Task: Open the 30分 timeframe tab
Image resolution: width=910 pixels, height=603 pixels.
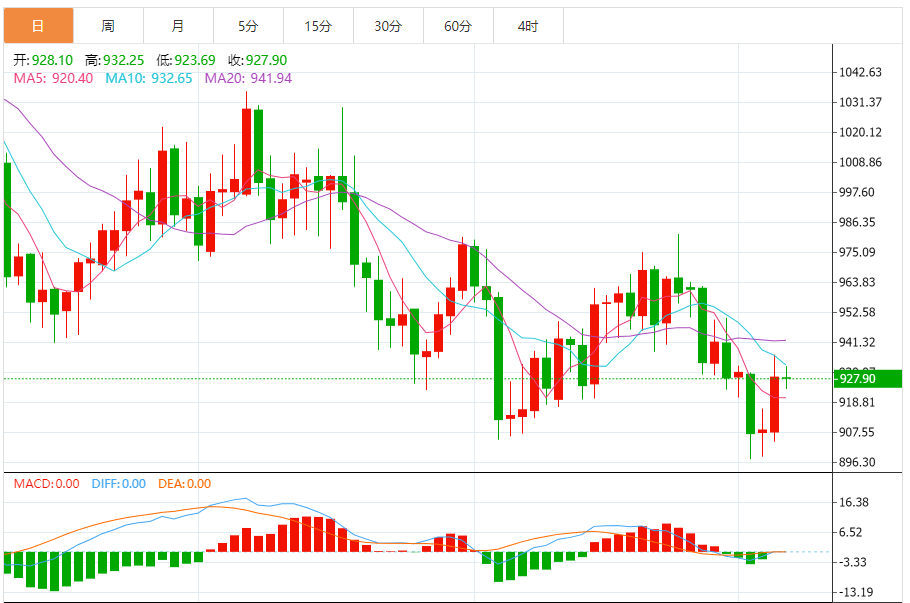Action: (389, 26)
